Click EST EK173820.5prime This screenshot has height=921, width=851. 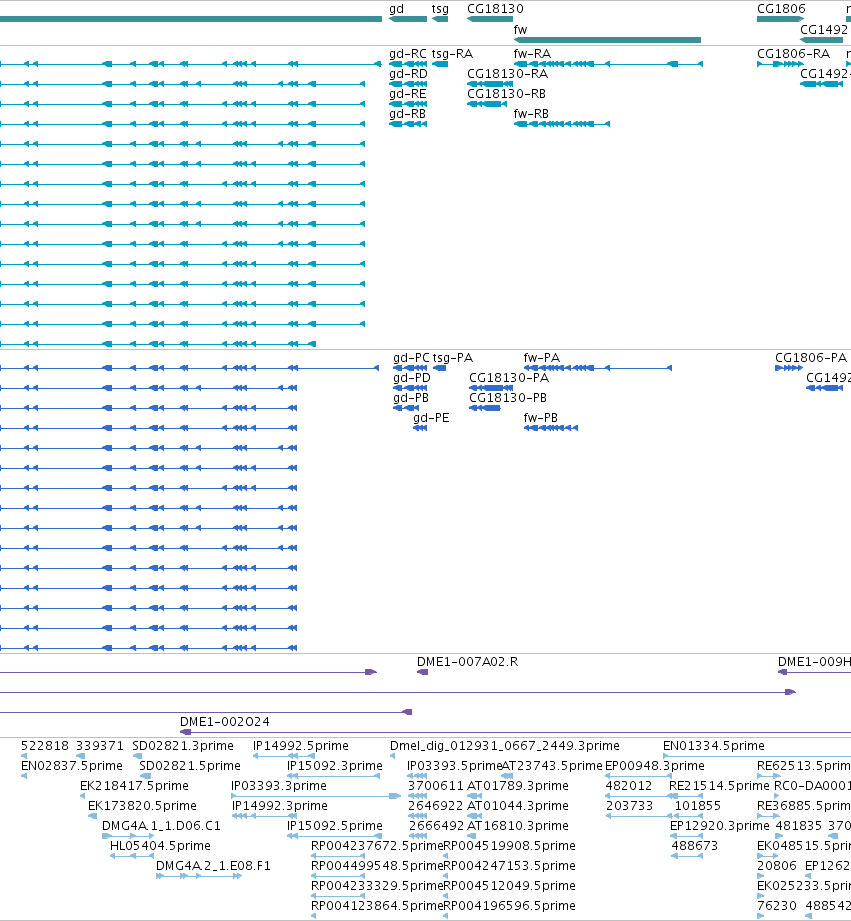142,806
